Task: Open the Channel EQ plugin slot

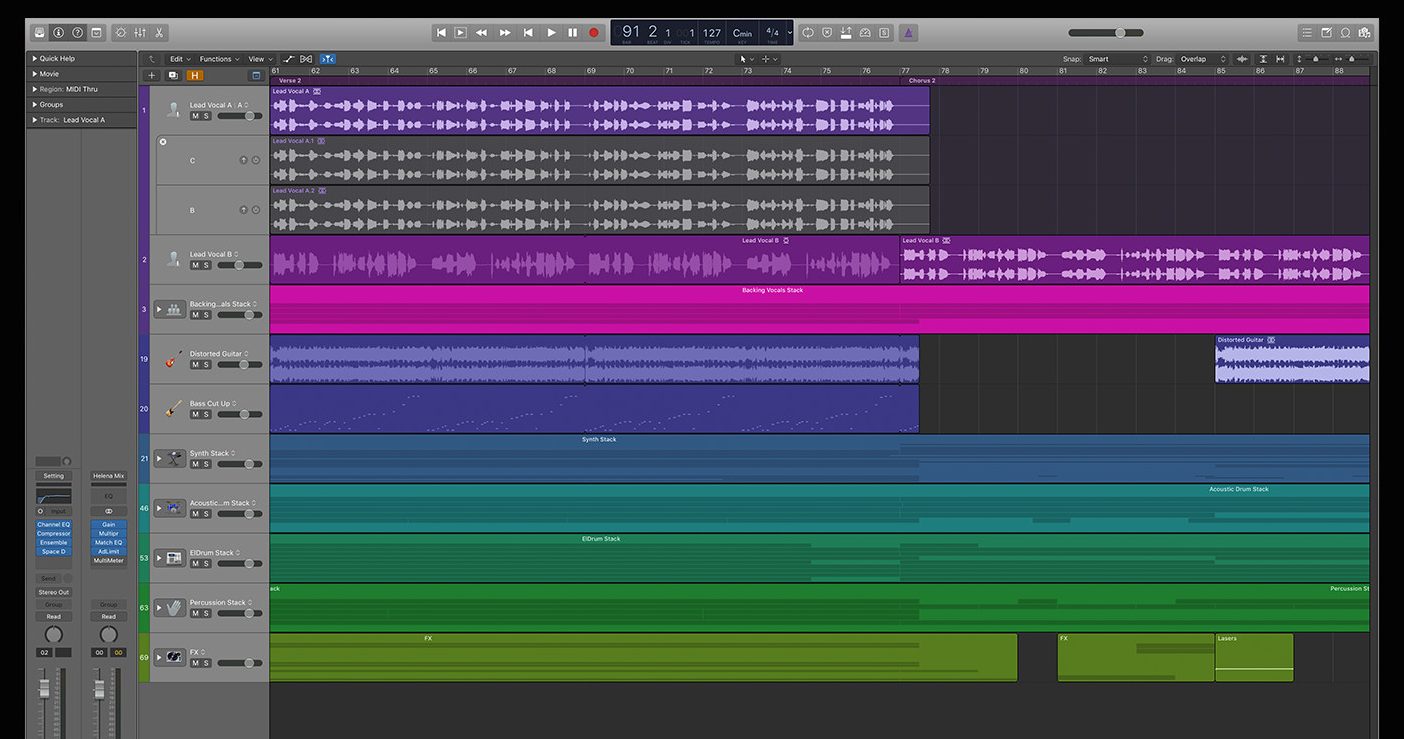Action: click(53, 524)
